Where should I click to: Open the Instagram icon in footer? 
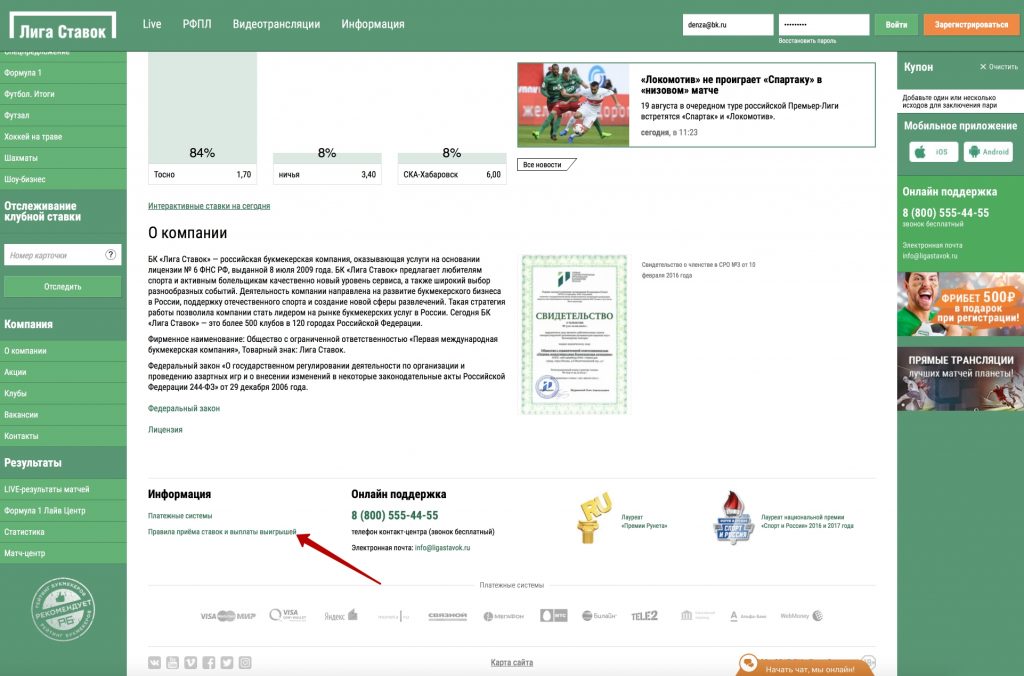click(245, 662)
